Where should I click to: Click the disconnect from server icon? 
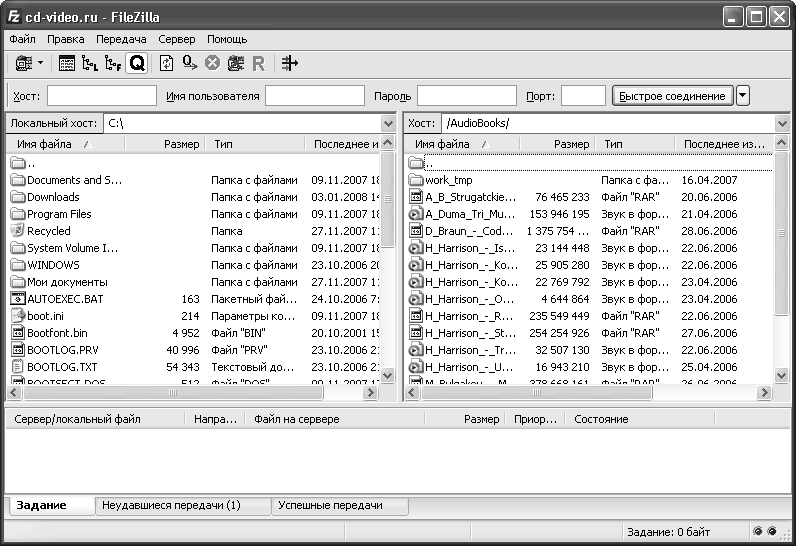[235, 63]
